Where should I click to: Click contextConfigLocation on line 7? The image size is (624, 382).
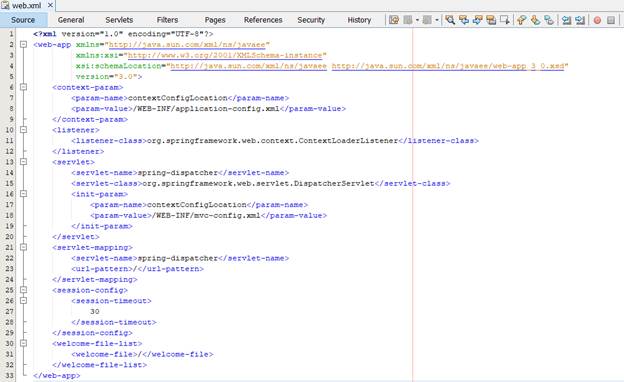coord(177,98)
